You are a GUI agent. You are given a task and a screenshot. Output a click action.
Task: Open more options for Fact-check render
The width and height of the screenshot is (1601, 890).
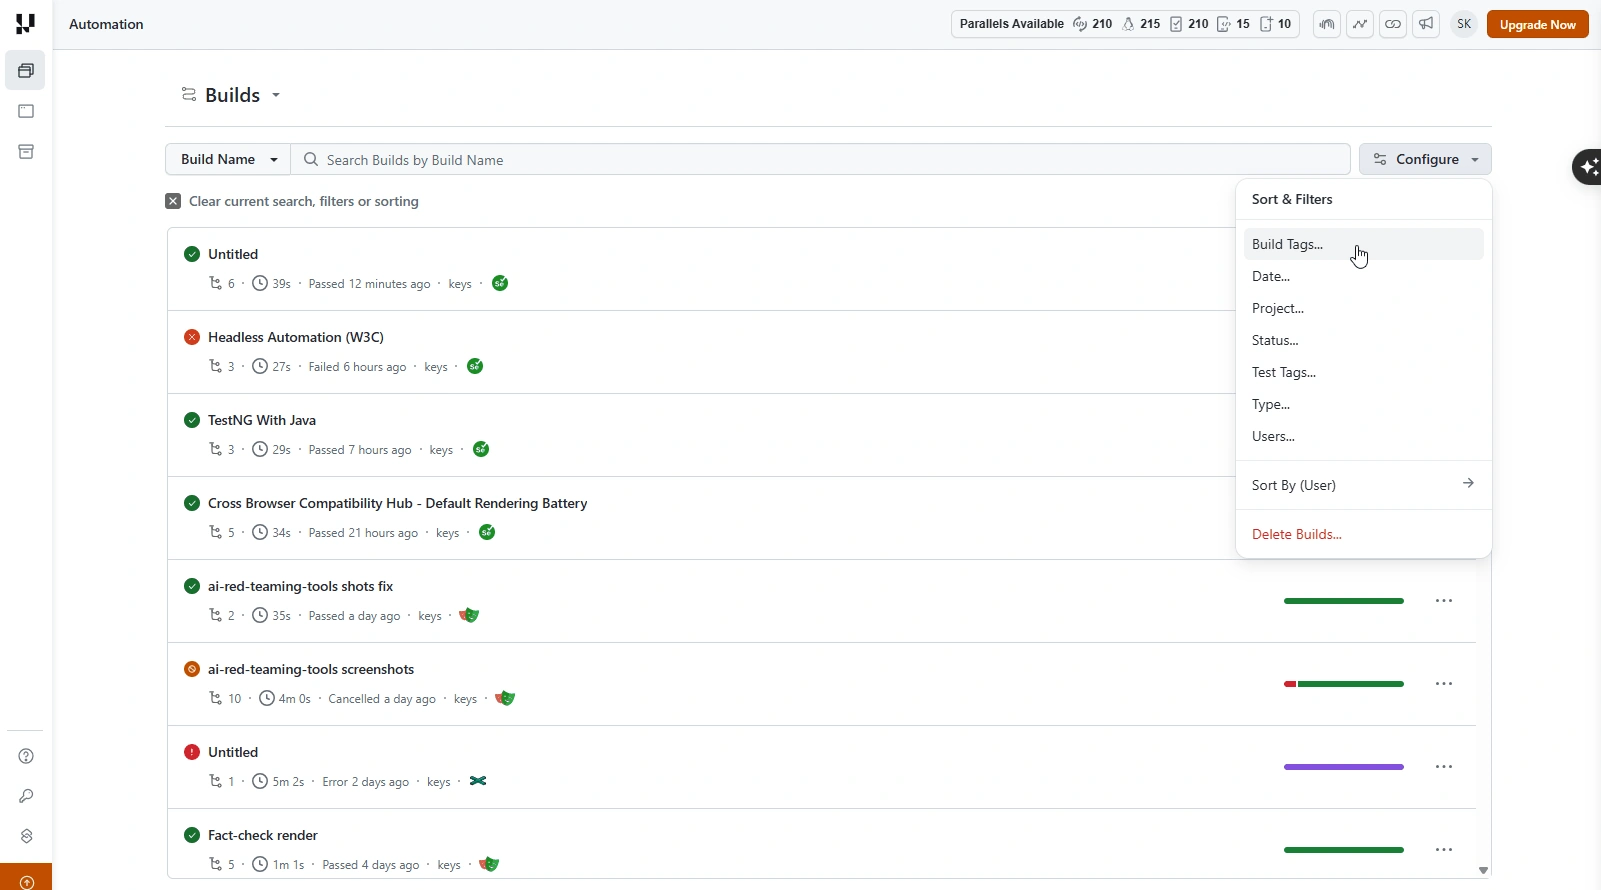pos(1444,850)
